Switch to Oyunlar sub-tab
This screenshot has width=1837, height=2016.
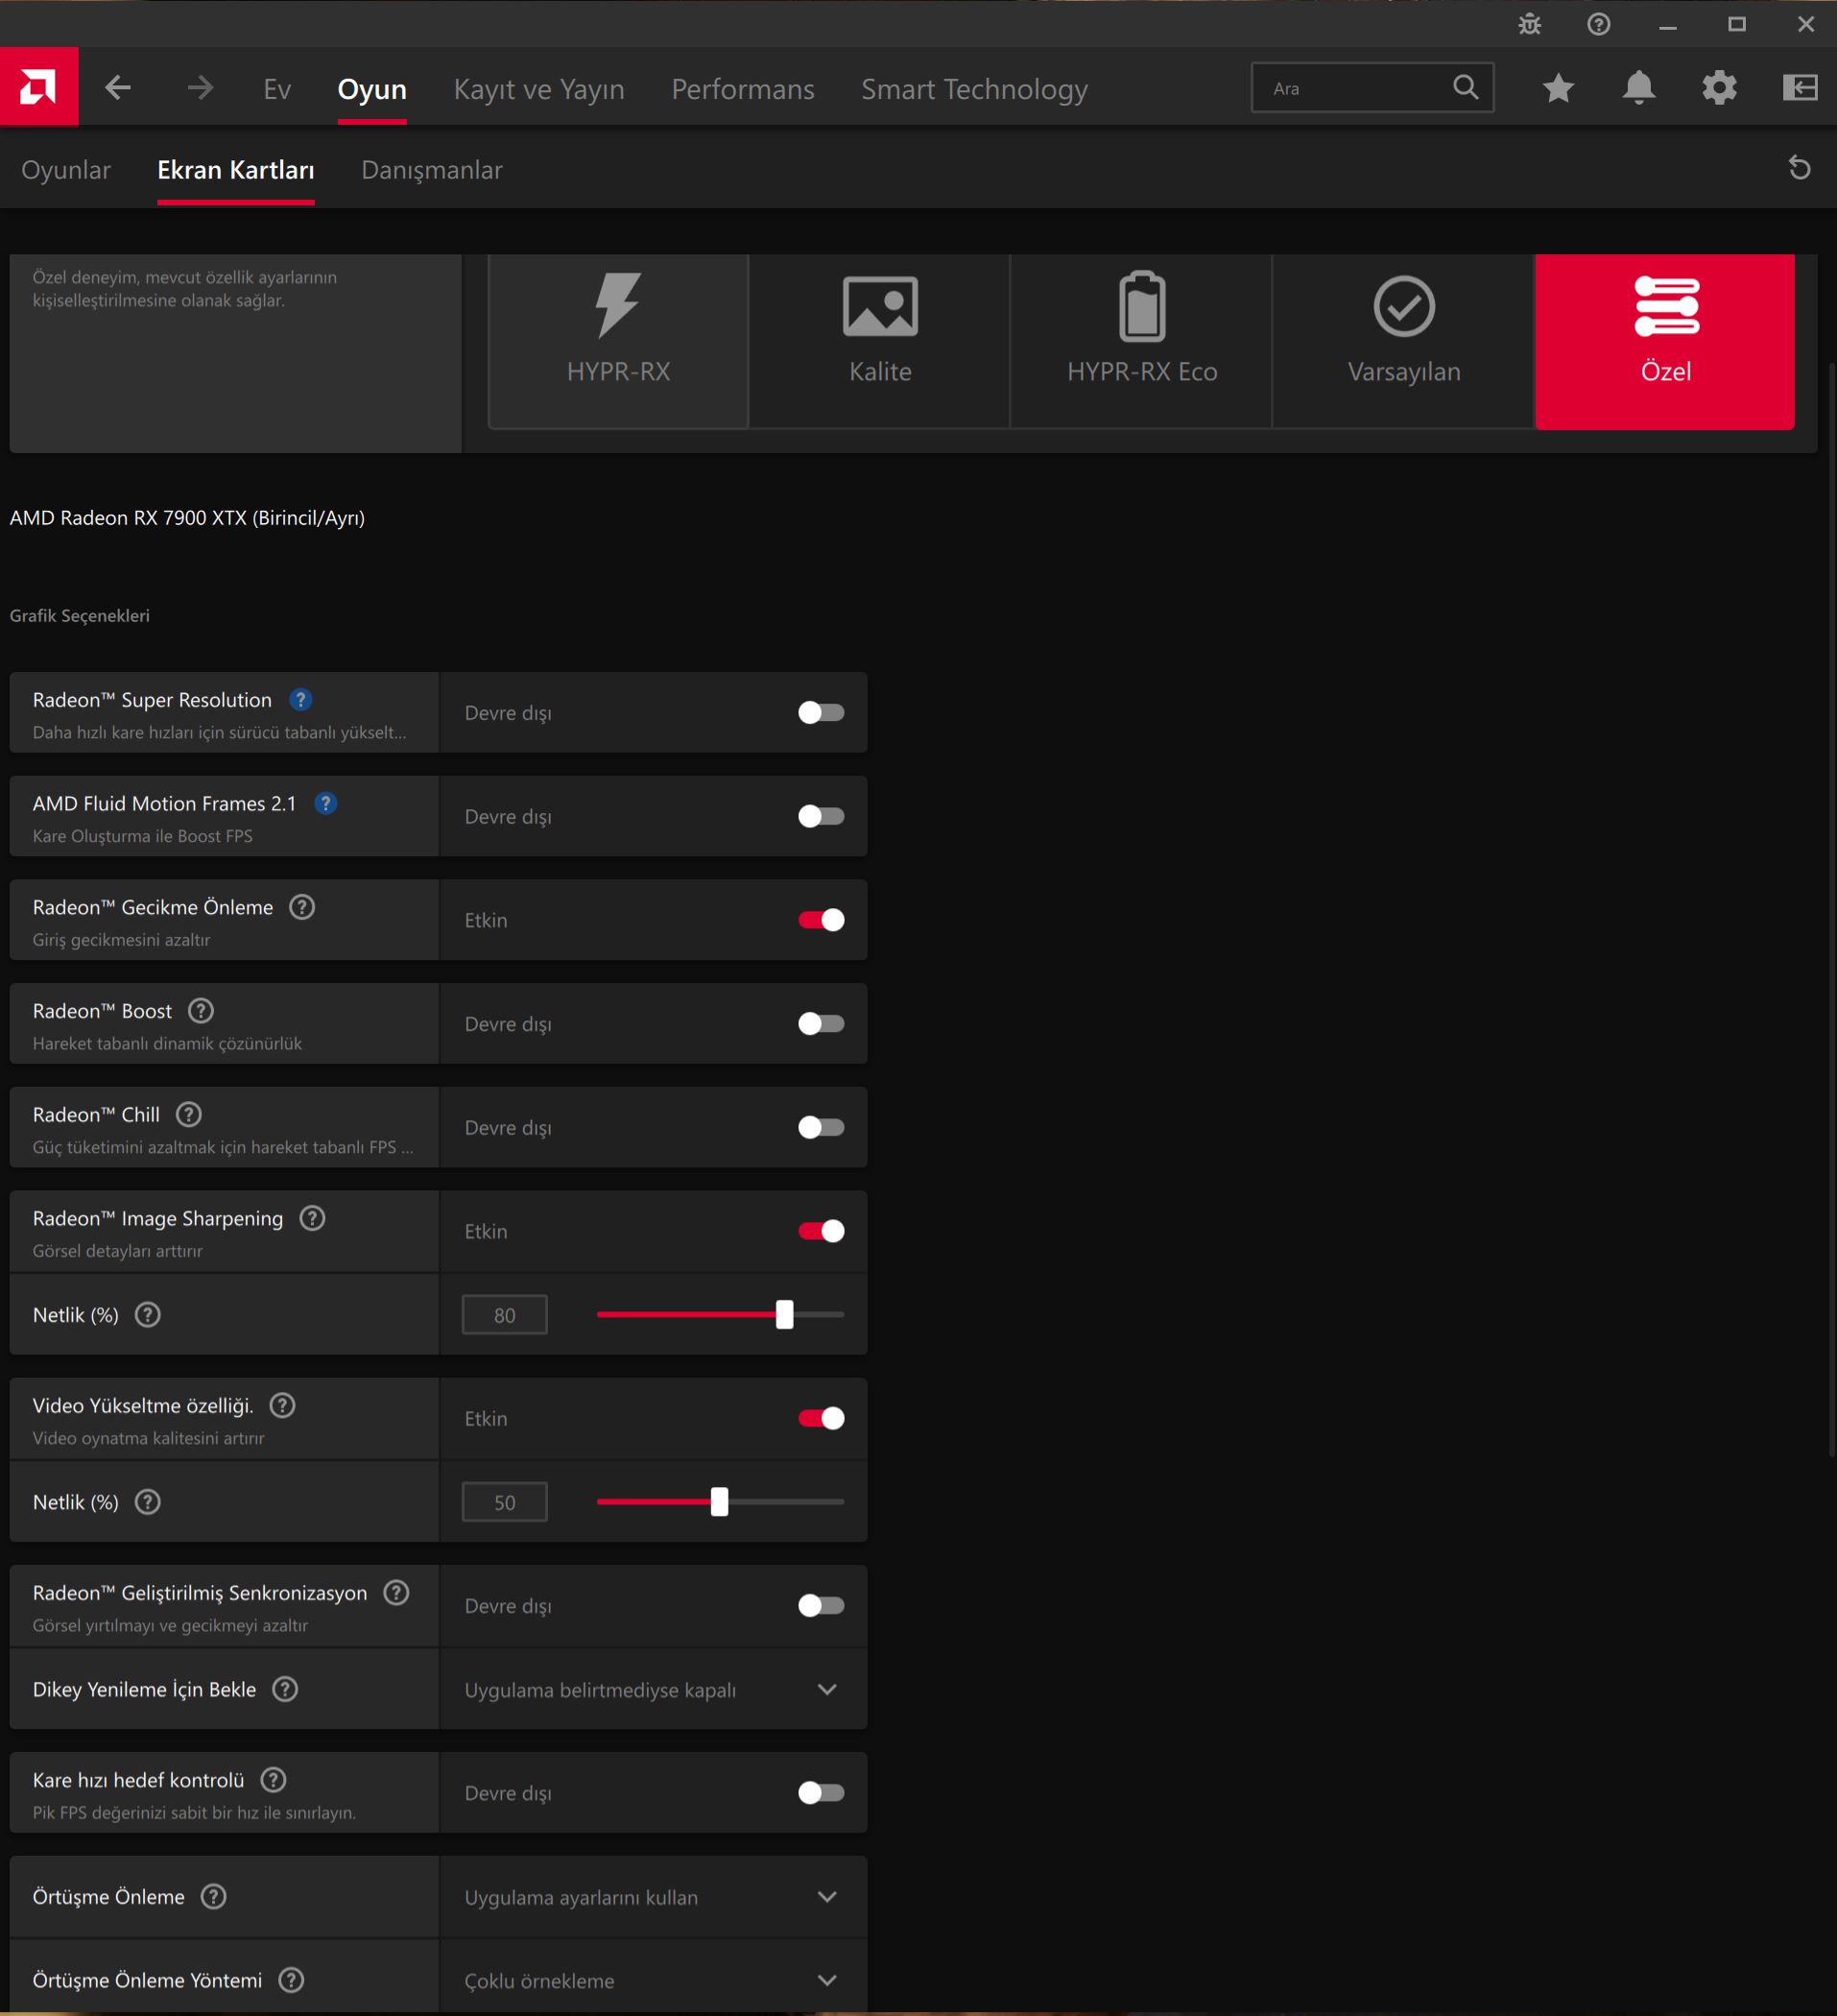point(66,170)
